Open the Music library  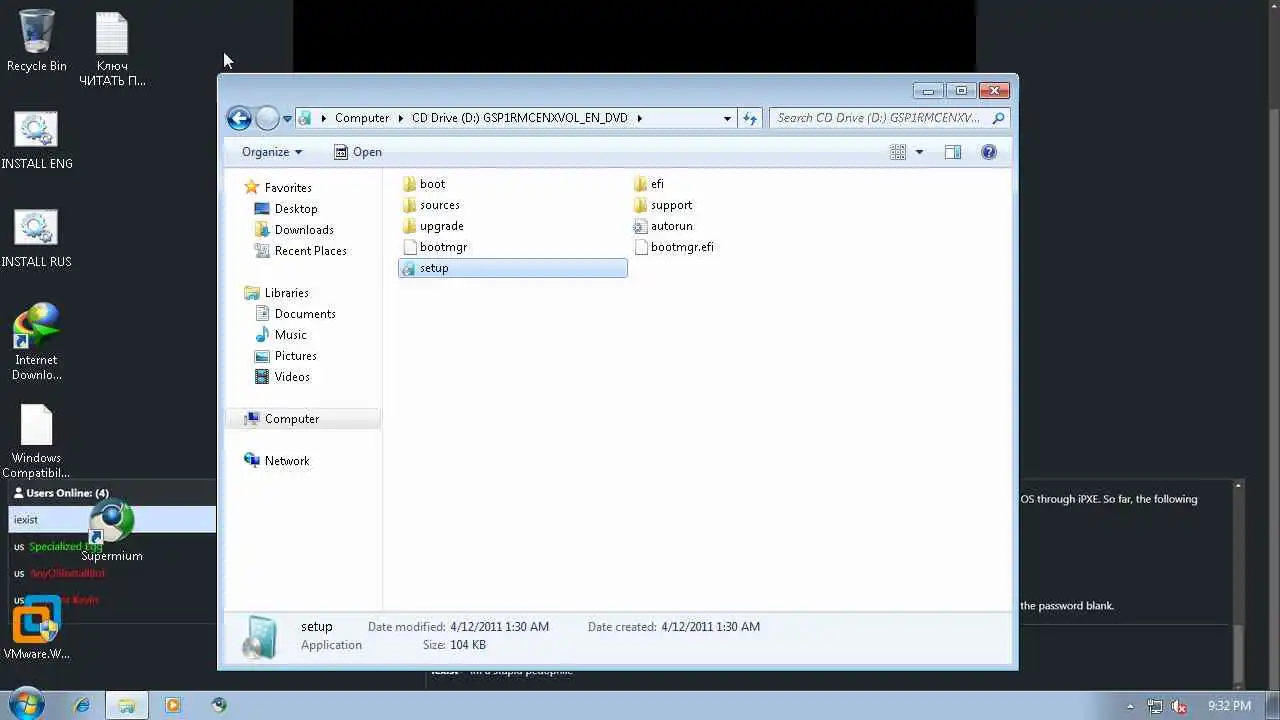pyautogui.click(x=281, y=335)
